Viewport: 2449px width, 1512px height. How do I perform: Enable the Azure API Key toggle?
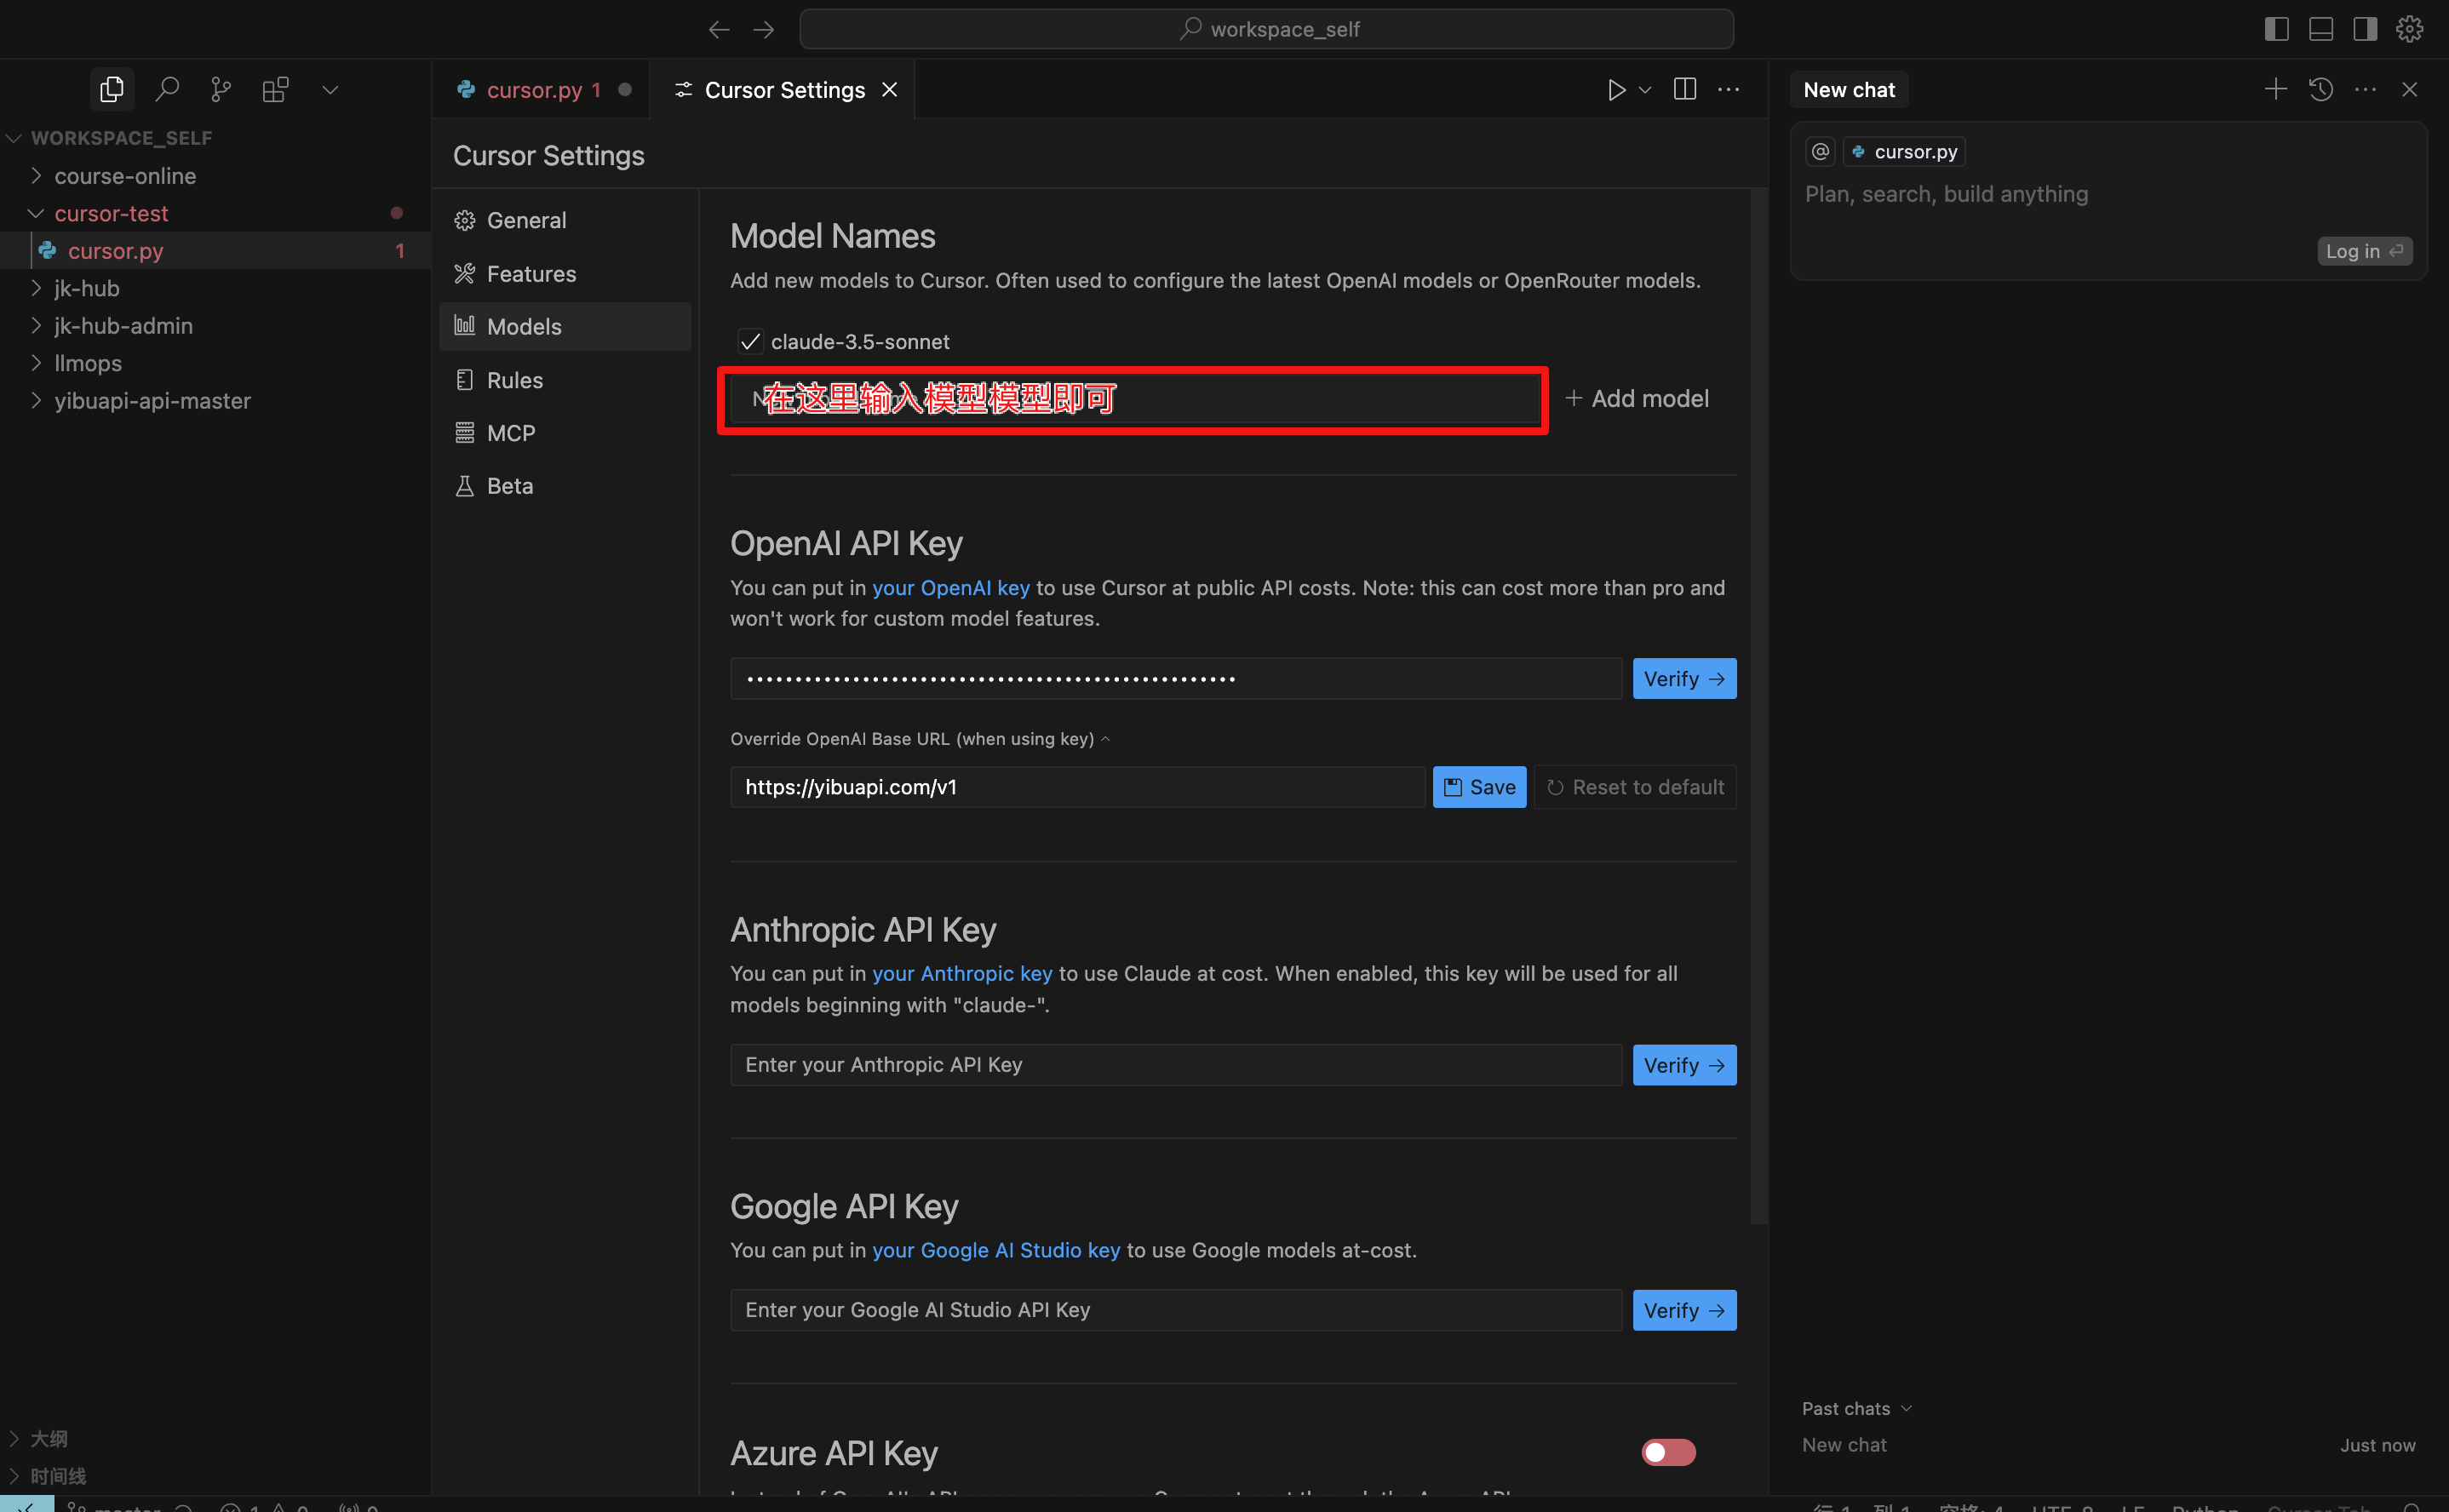1668,1452
